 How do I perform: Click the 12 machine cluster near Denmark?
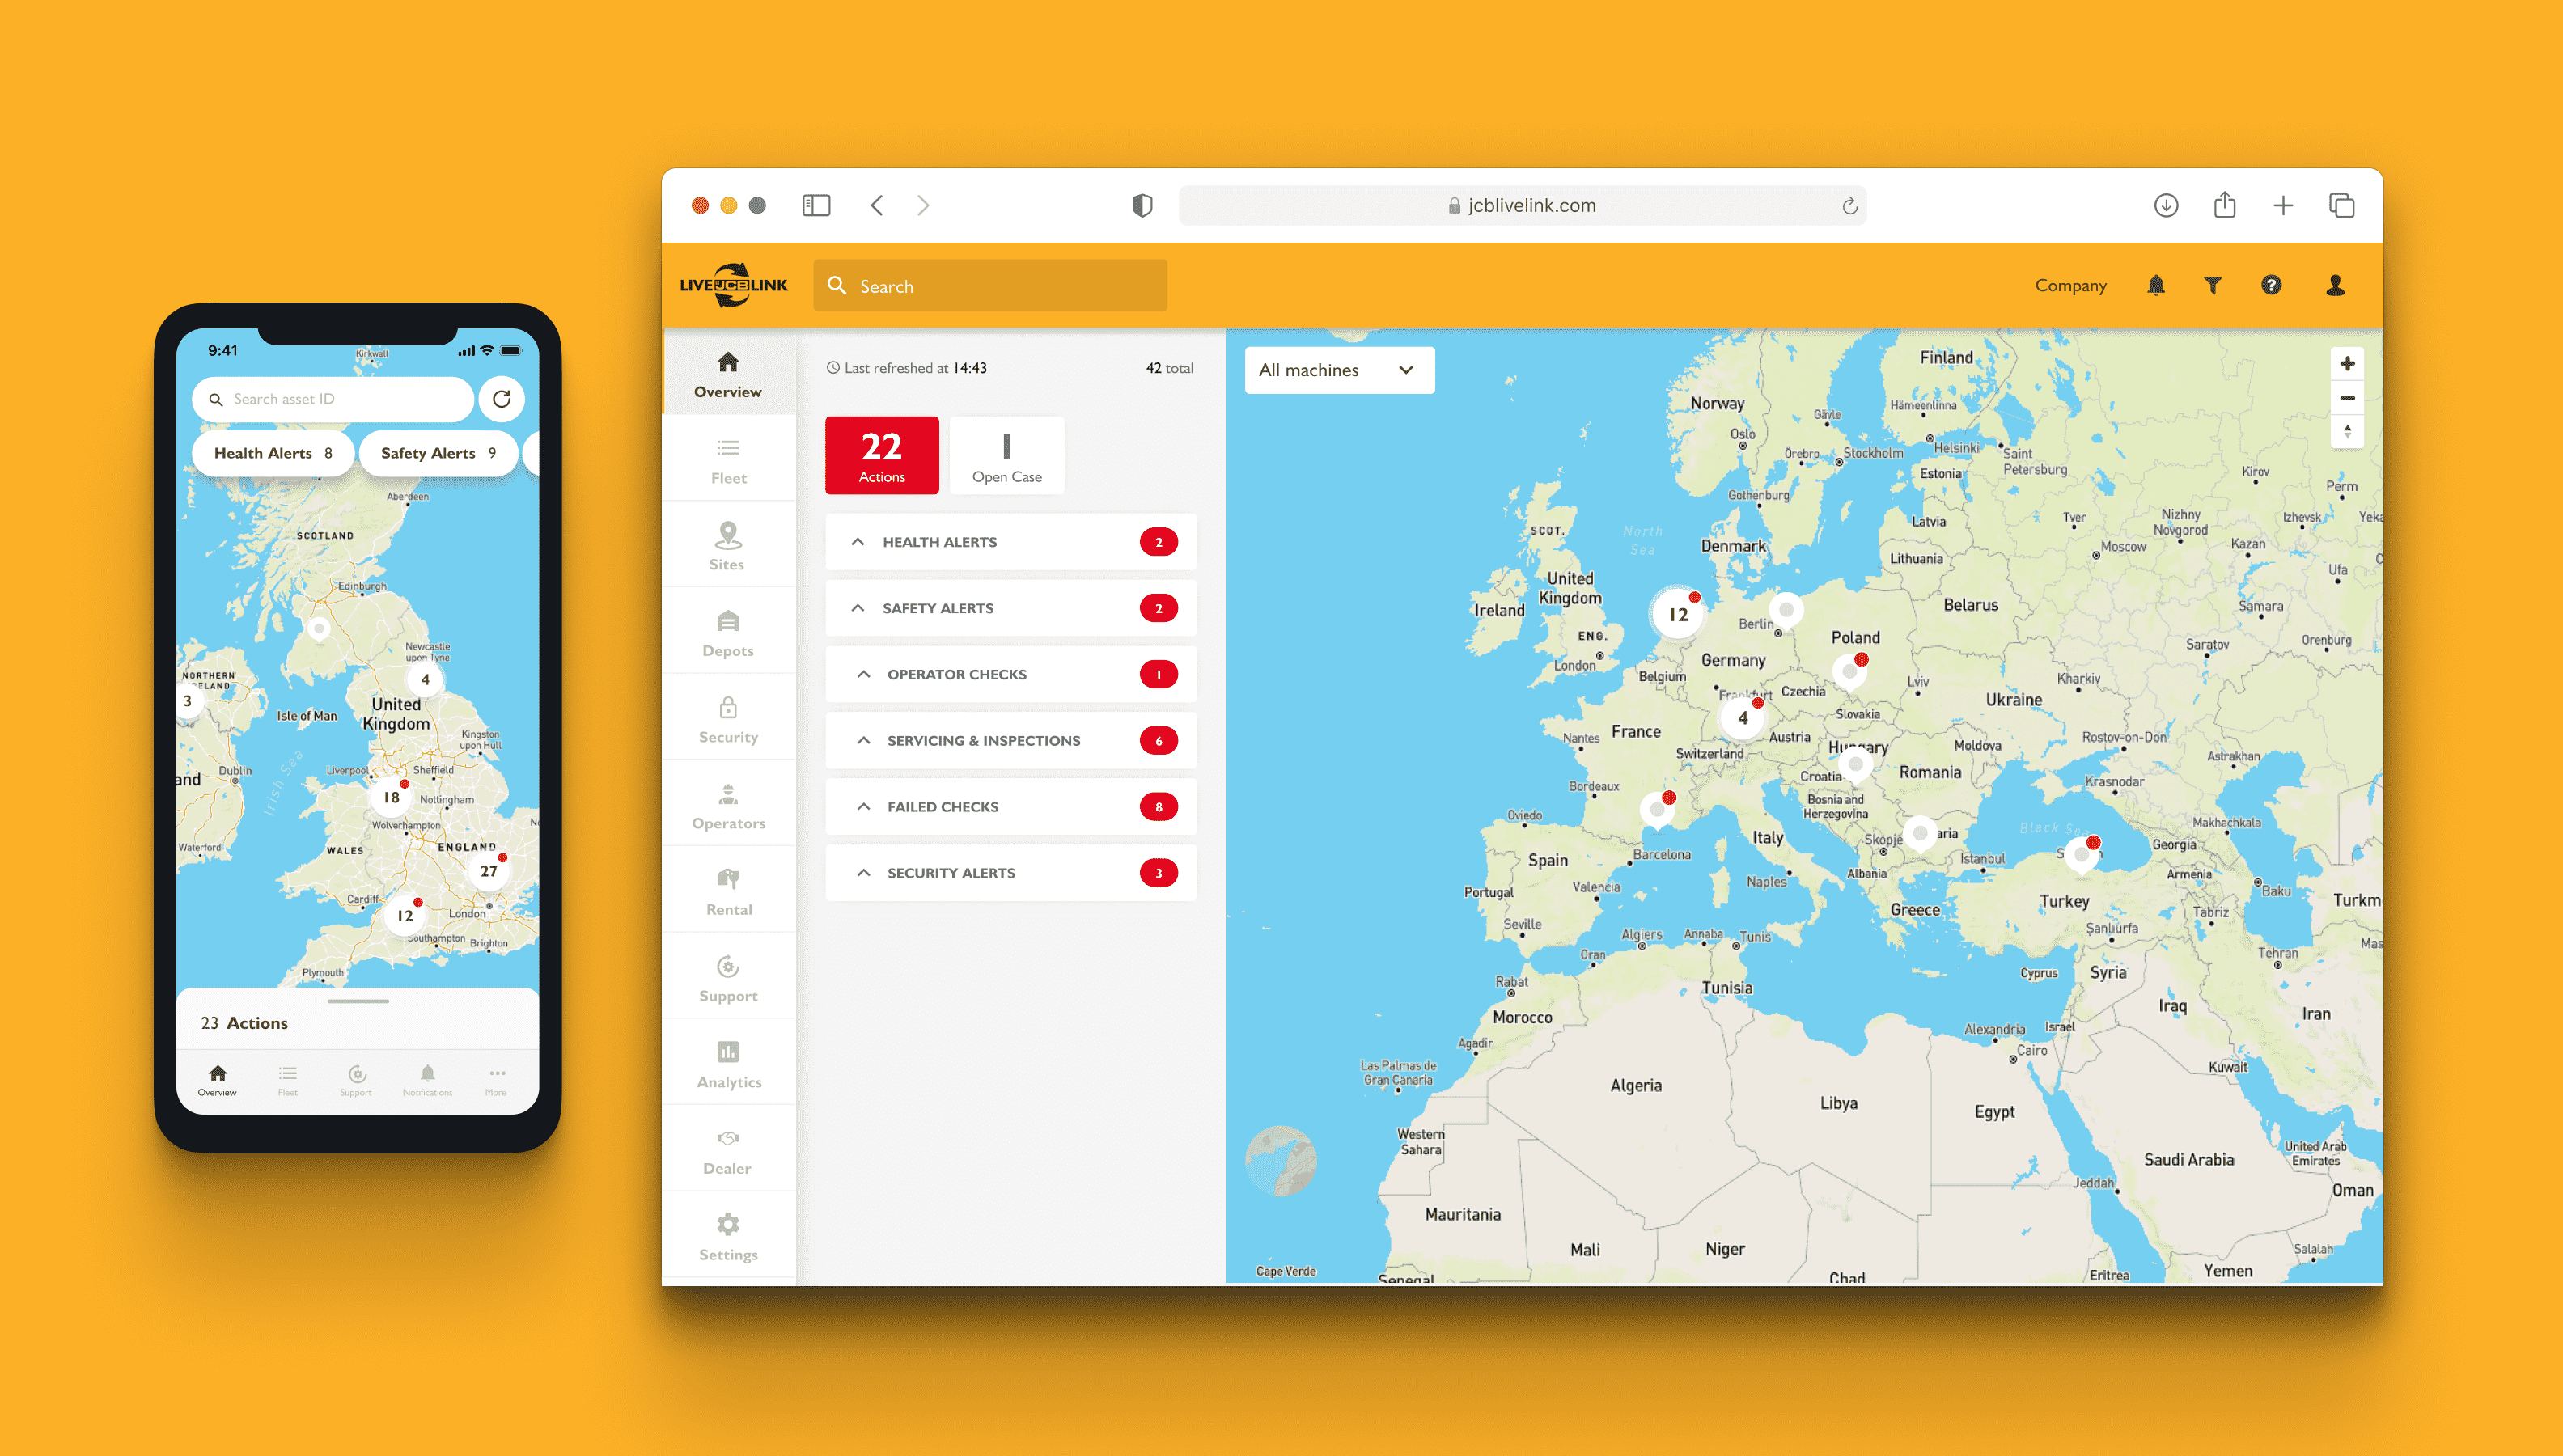1678,614
